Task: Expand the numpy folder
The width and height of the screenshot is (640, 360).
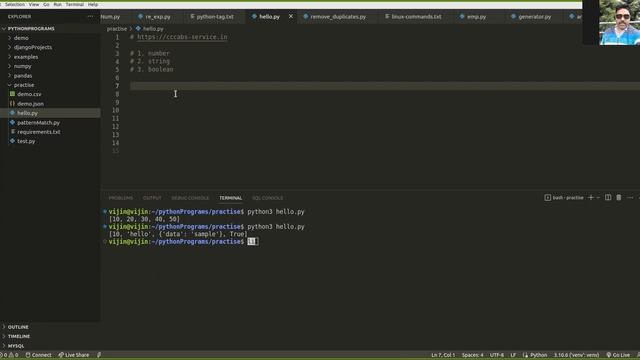Action: [x=22, y=66]
